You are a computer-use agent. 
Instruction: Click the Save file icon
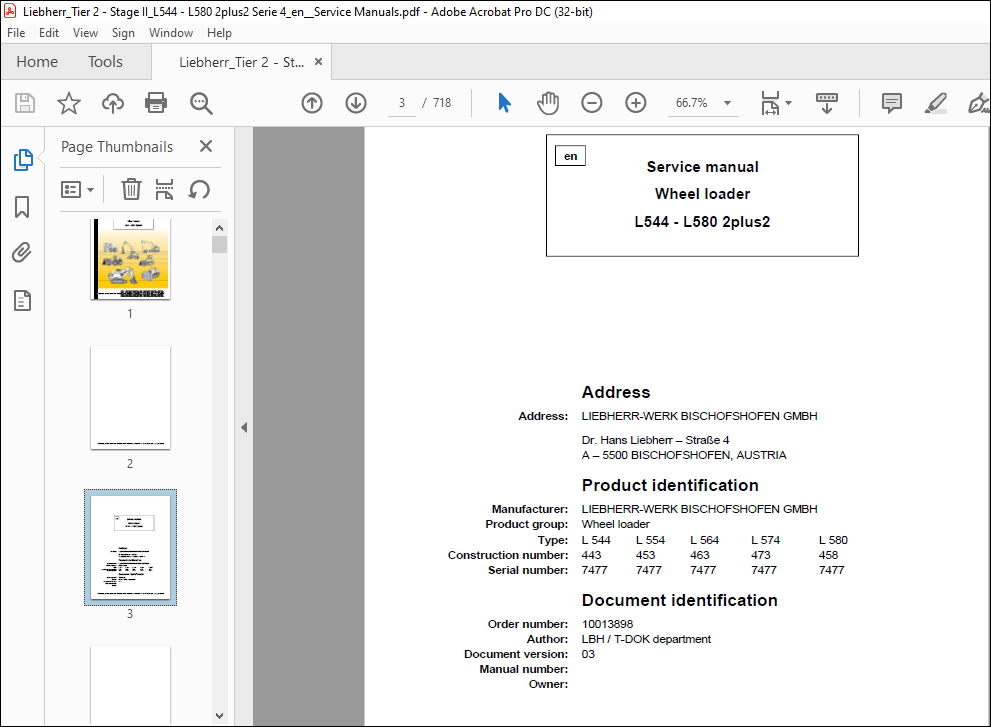click(x=25, y=102)
